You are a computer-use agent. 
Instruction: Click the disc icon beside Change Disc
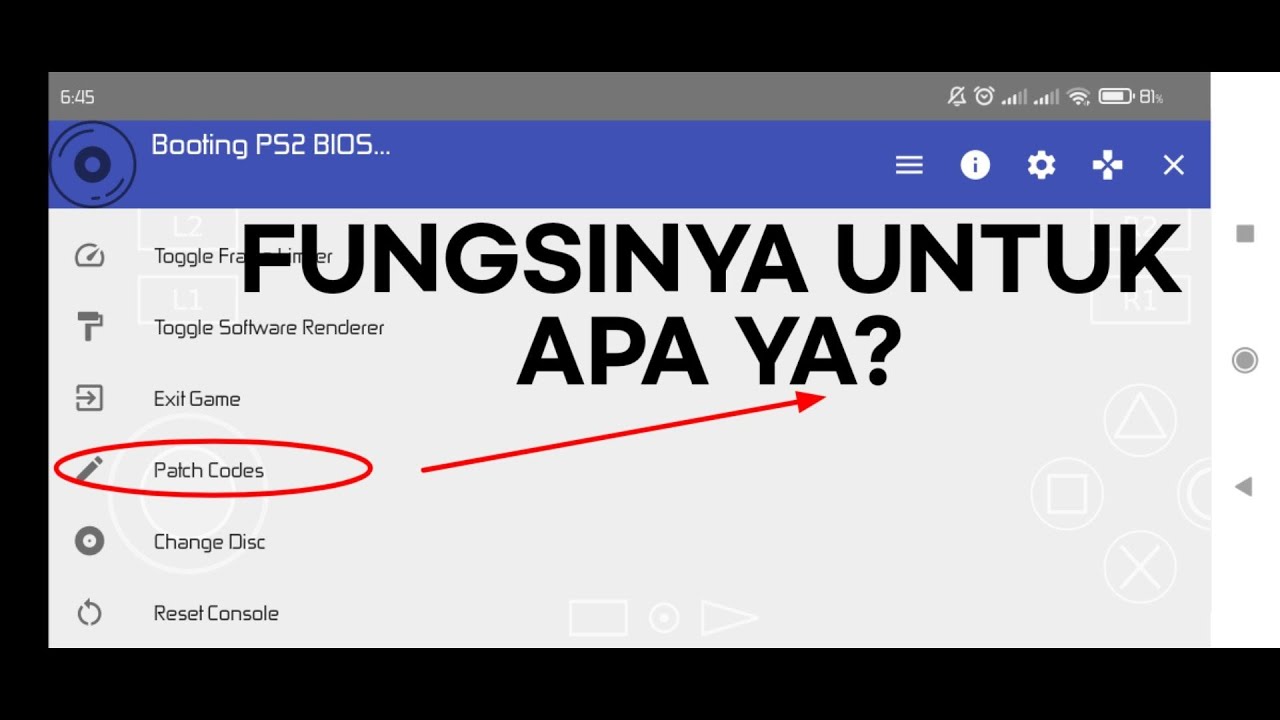point(90,542)
